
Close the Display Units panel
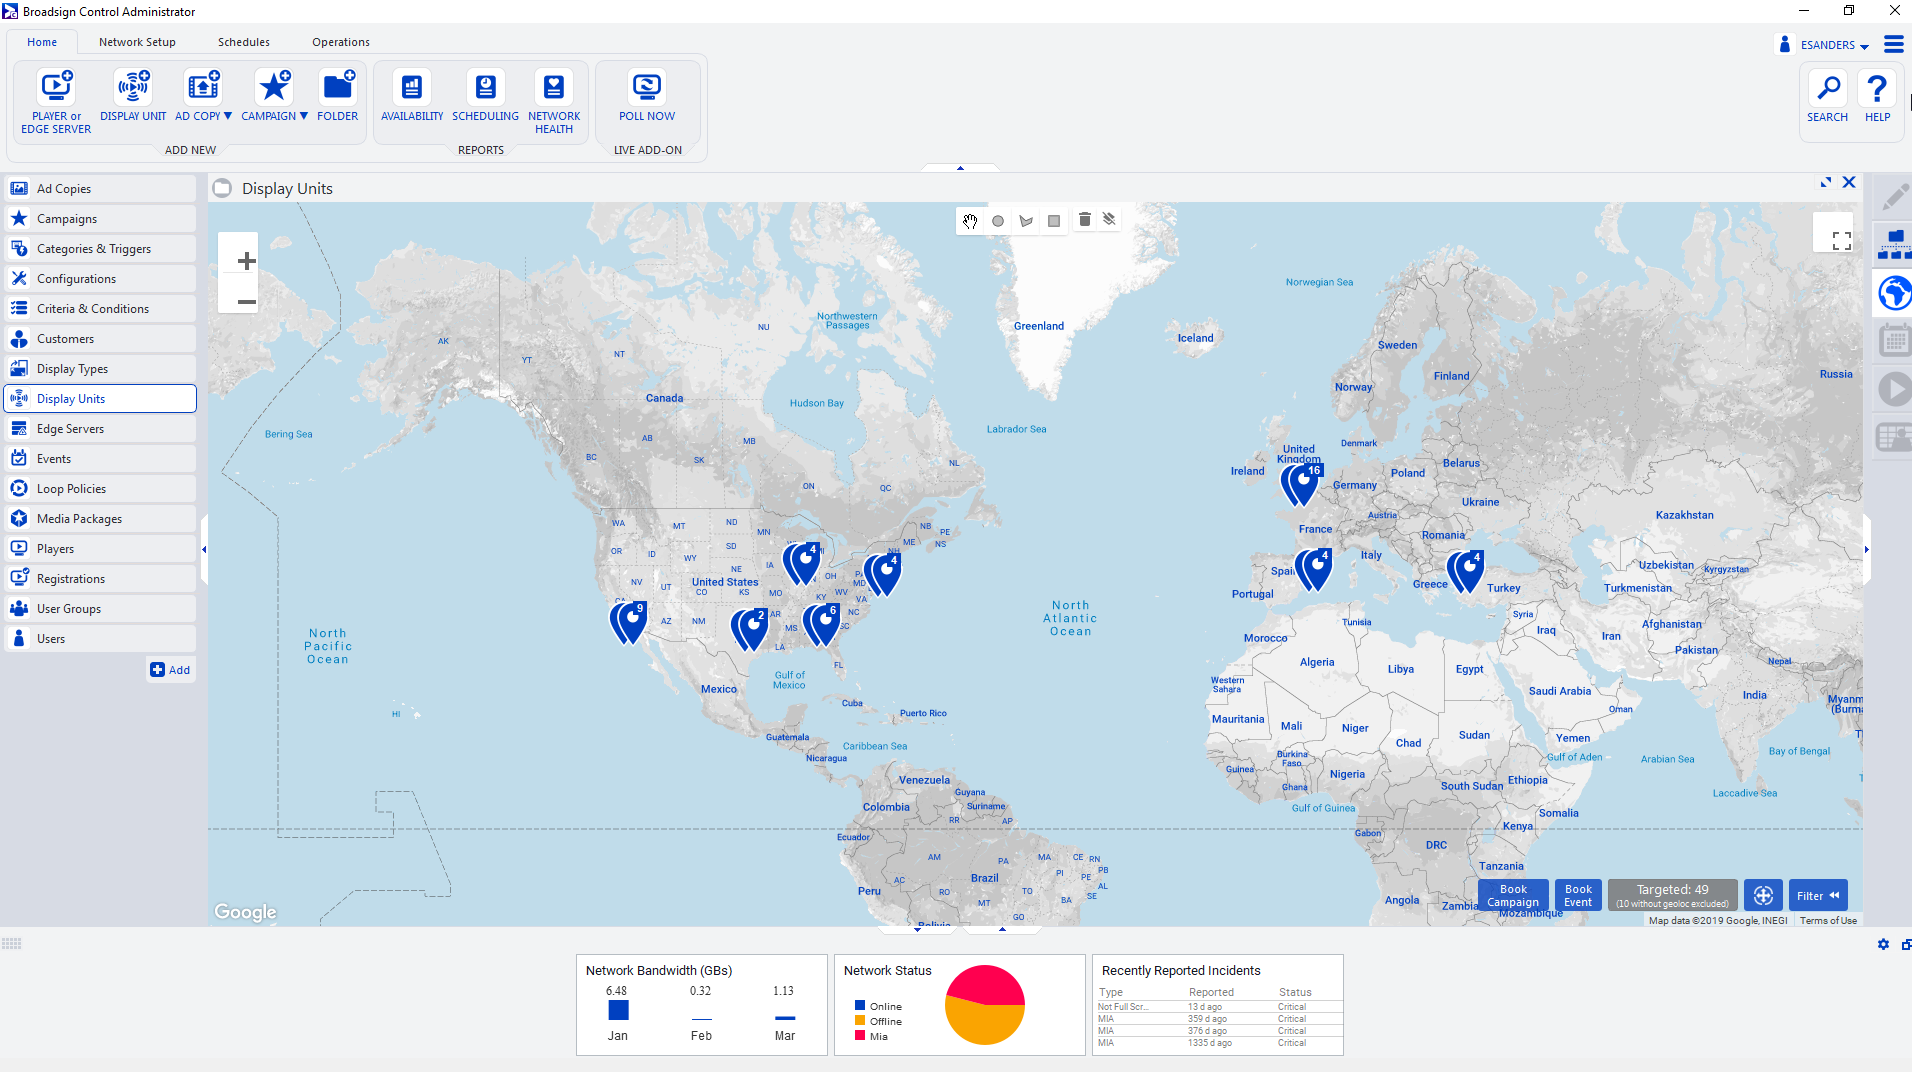pos(1849,182)
